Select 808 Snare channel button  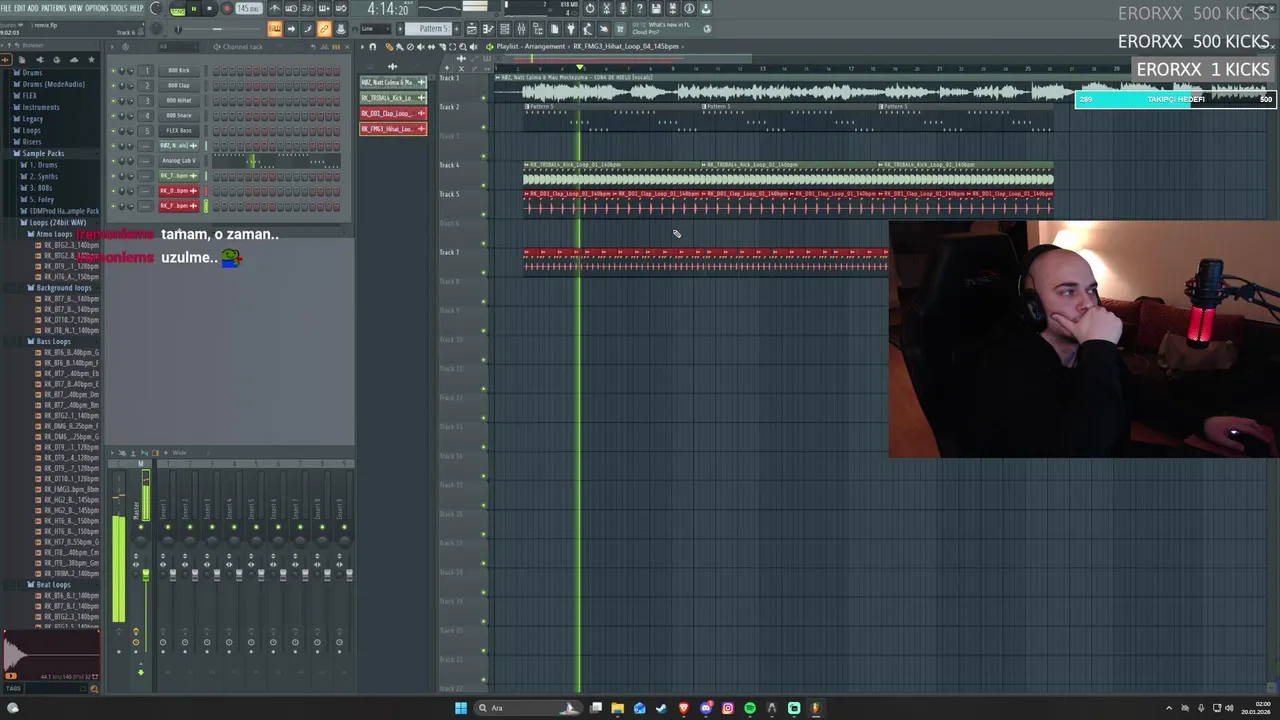(x=179, y=115)
